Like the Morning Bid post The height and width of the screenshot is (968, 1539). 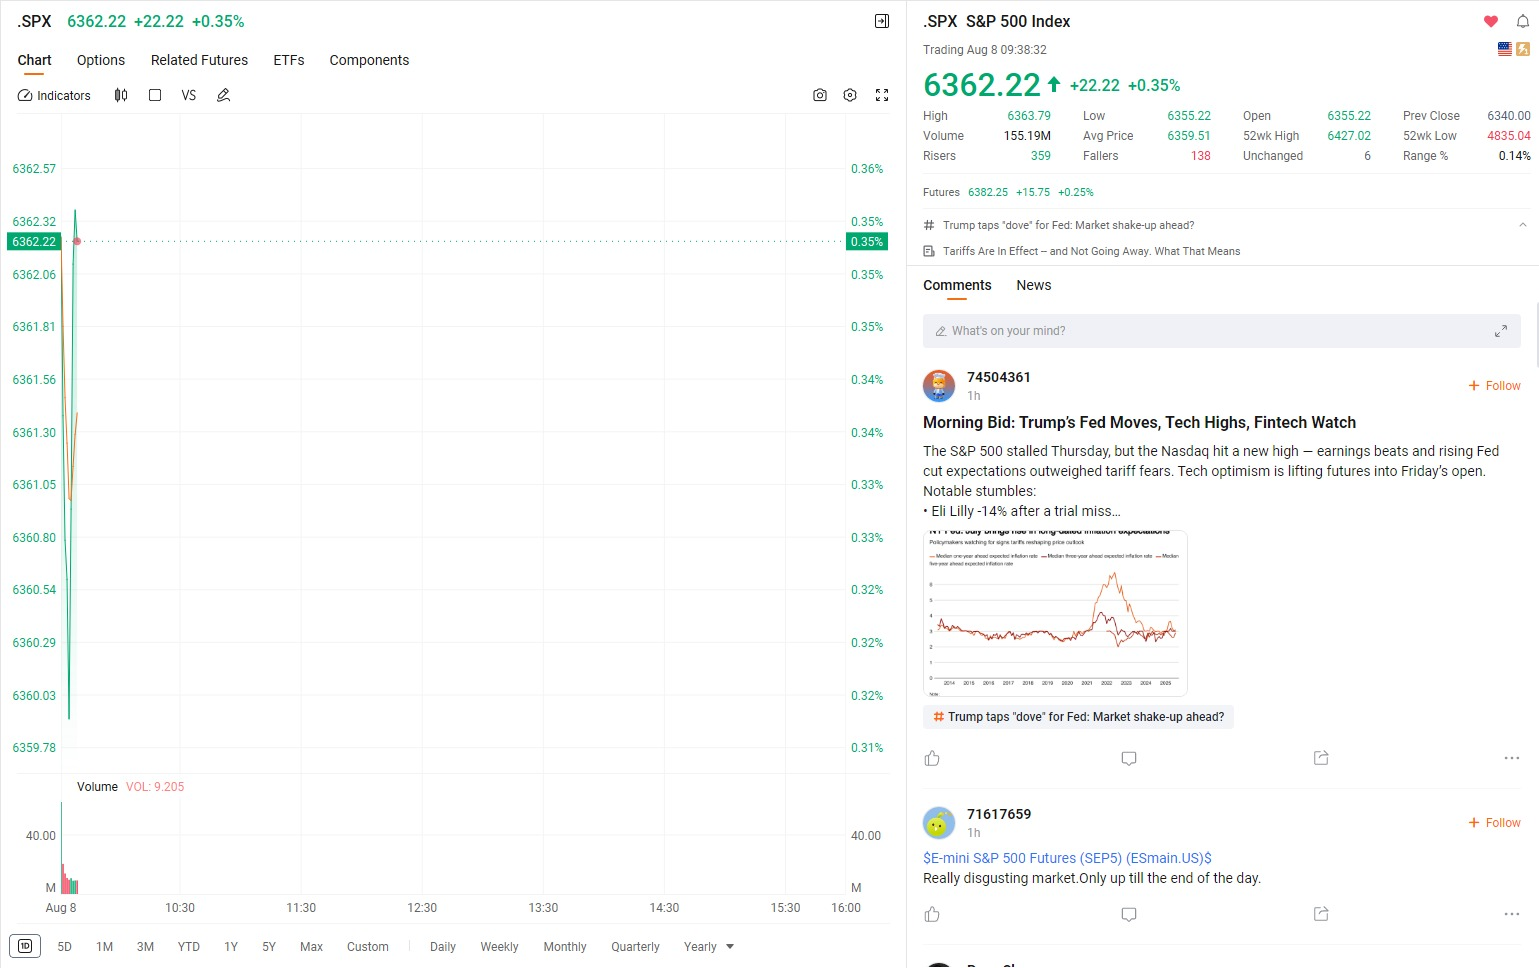(x=932, y=758)
